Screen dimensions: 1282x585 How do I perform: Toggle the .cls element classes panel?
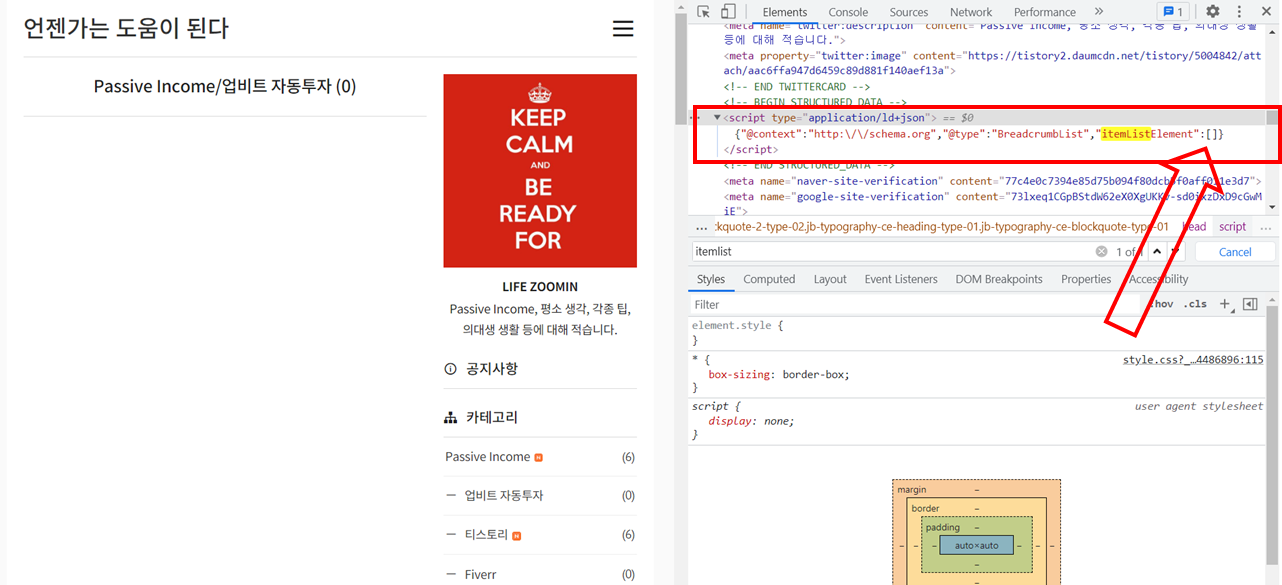[x=1195, y=304]
